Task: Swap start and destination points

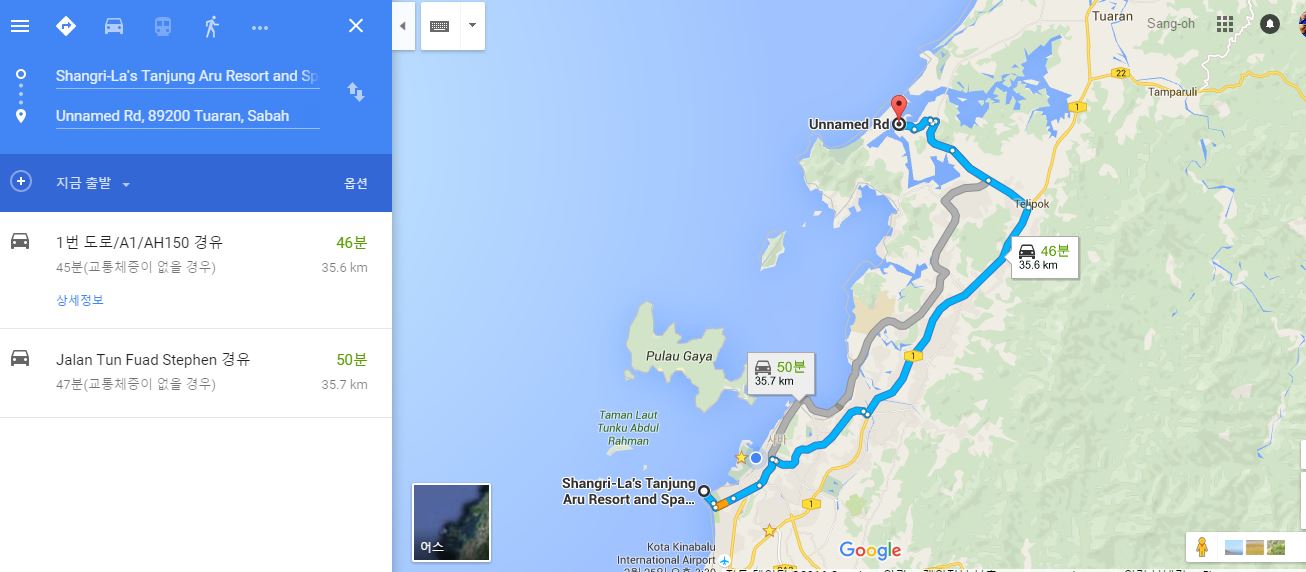Action: coord(356,92)
